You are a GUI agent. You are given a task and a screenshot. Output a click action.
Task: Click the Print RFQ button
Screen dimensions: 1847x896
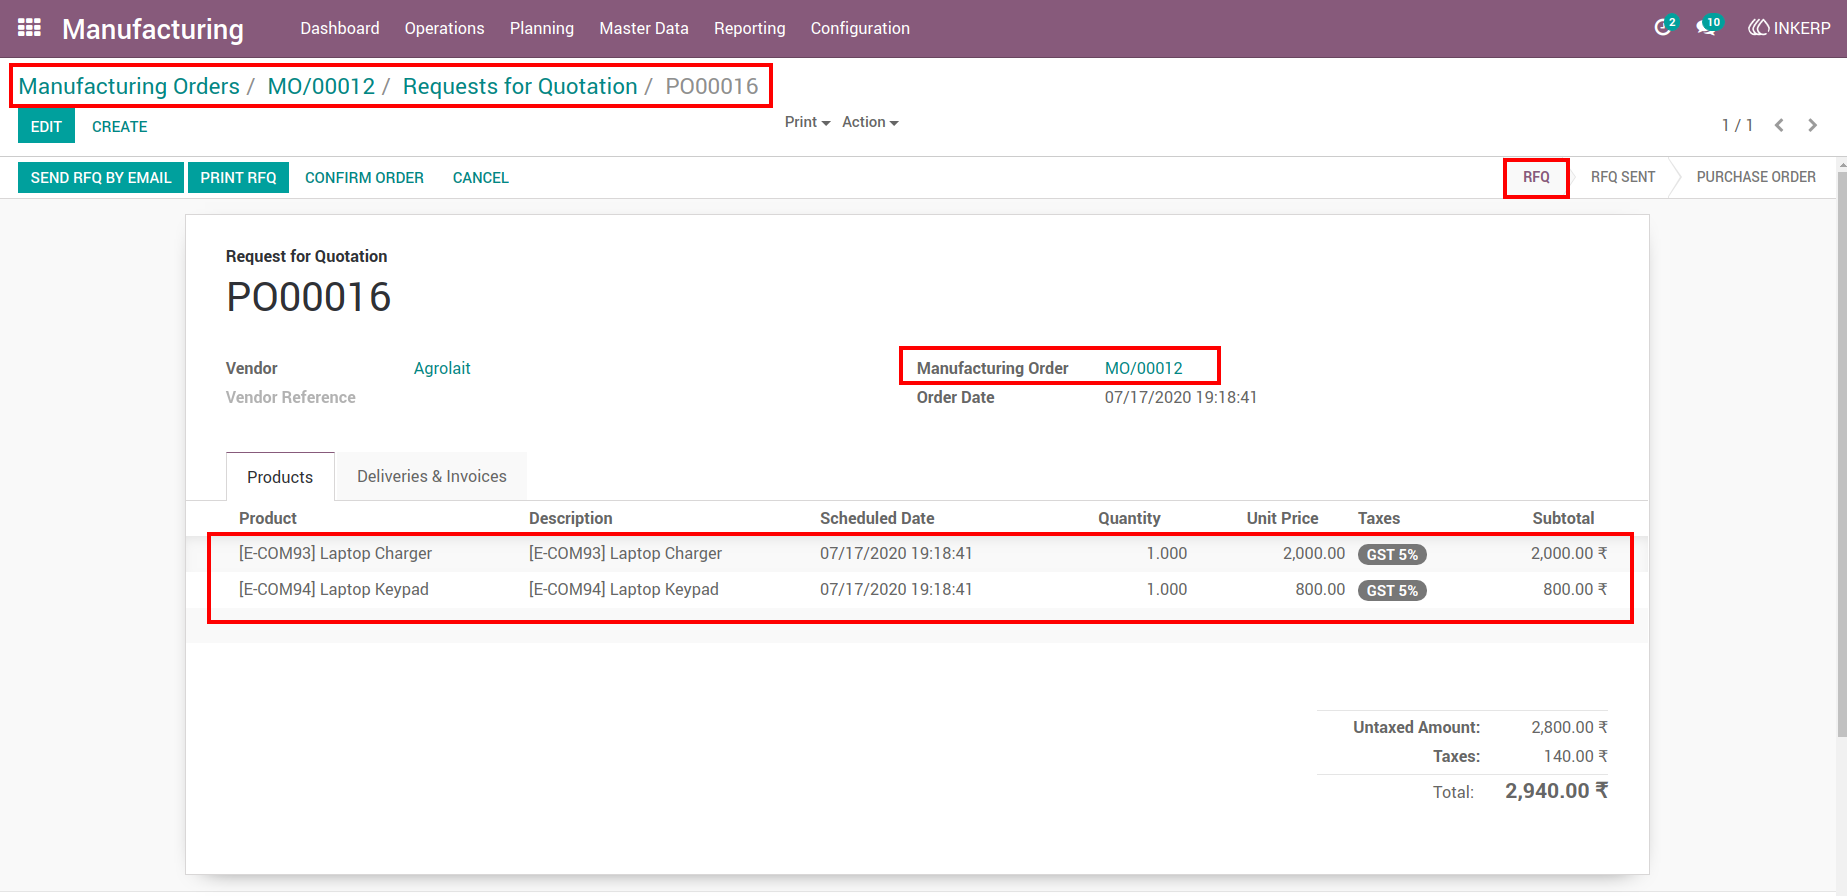[x=238, y=177]
